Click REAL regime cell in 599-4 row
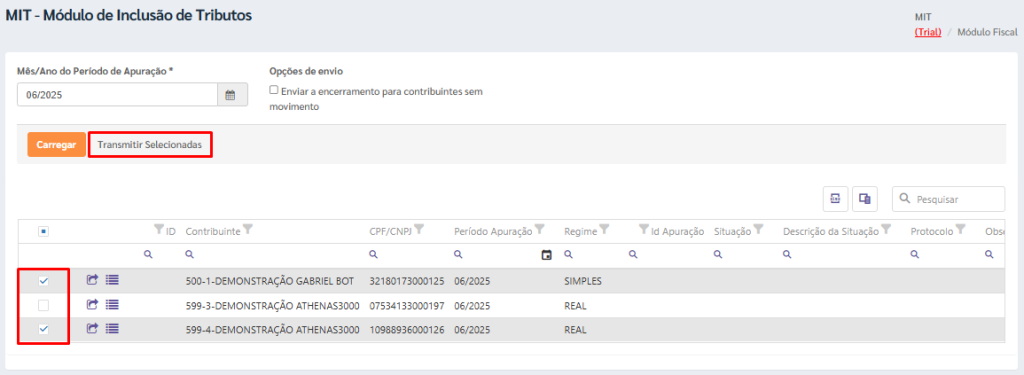Image resolution: width=1024 pixels, height=375 pixels. click(575, 329)
